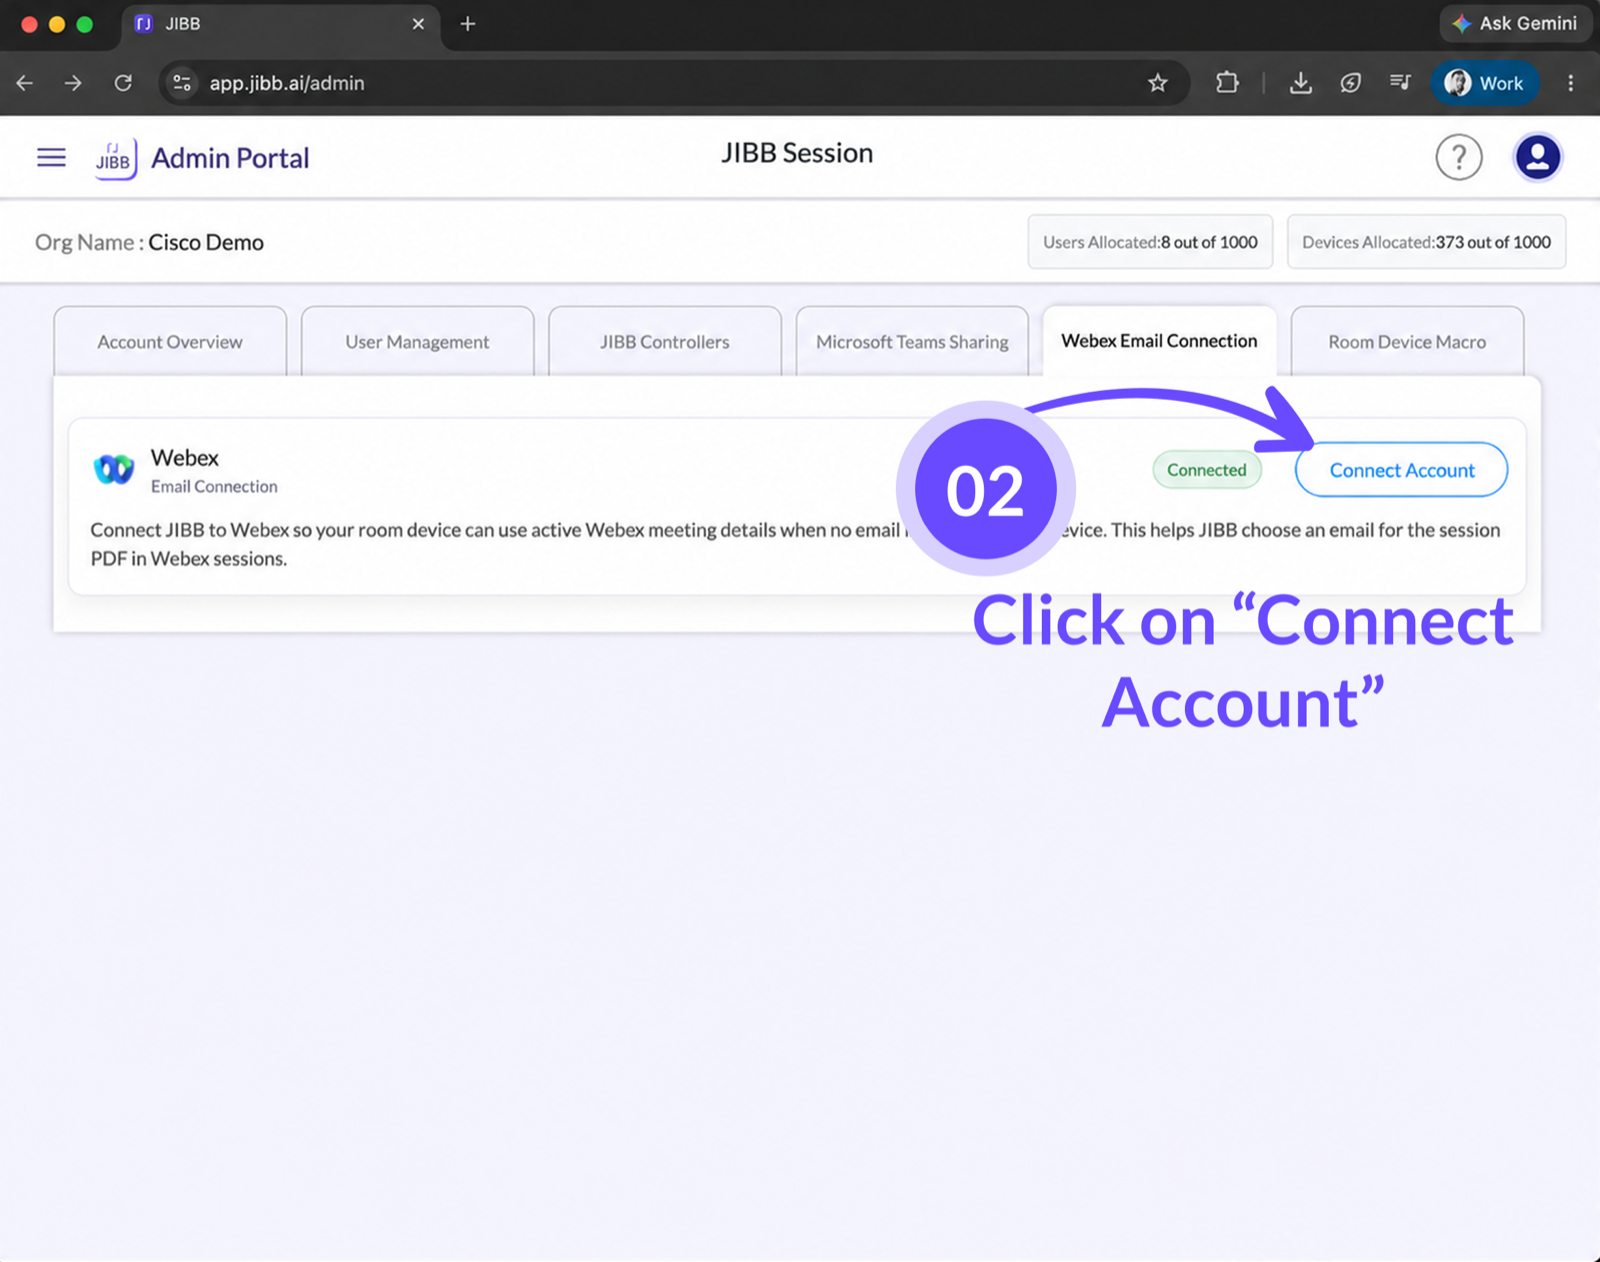
Task: Open the user profile avatar menu
Action: 1537,157
